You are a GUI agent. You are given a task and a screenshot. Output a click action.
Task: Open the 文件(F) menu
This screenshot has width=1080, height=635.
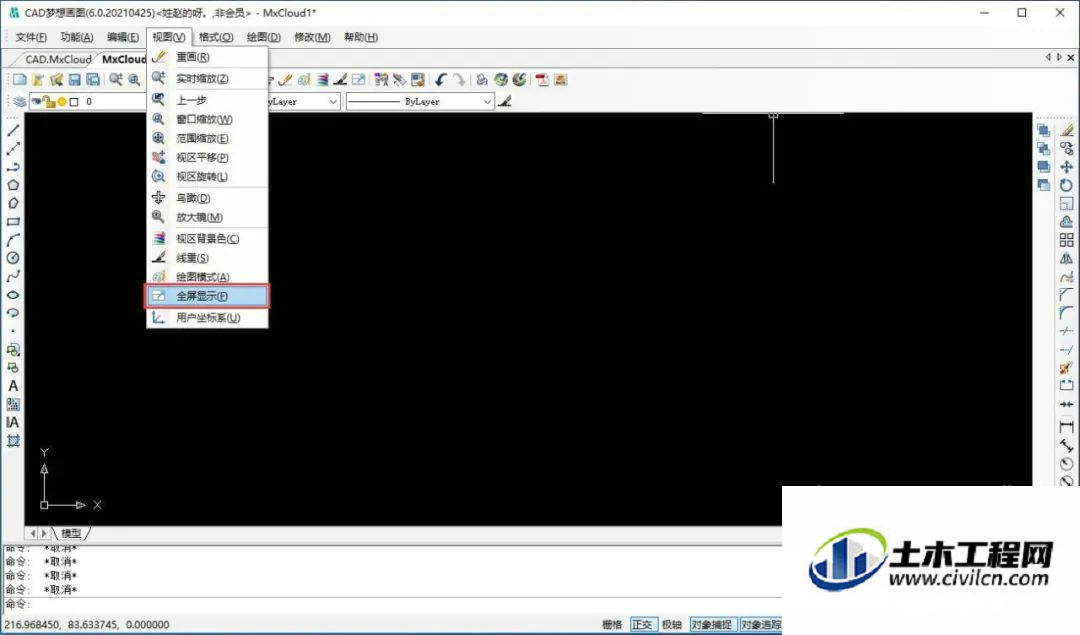point(31,37)
